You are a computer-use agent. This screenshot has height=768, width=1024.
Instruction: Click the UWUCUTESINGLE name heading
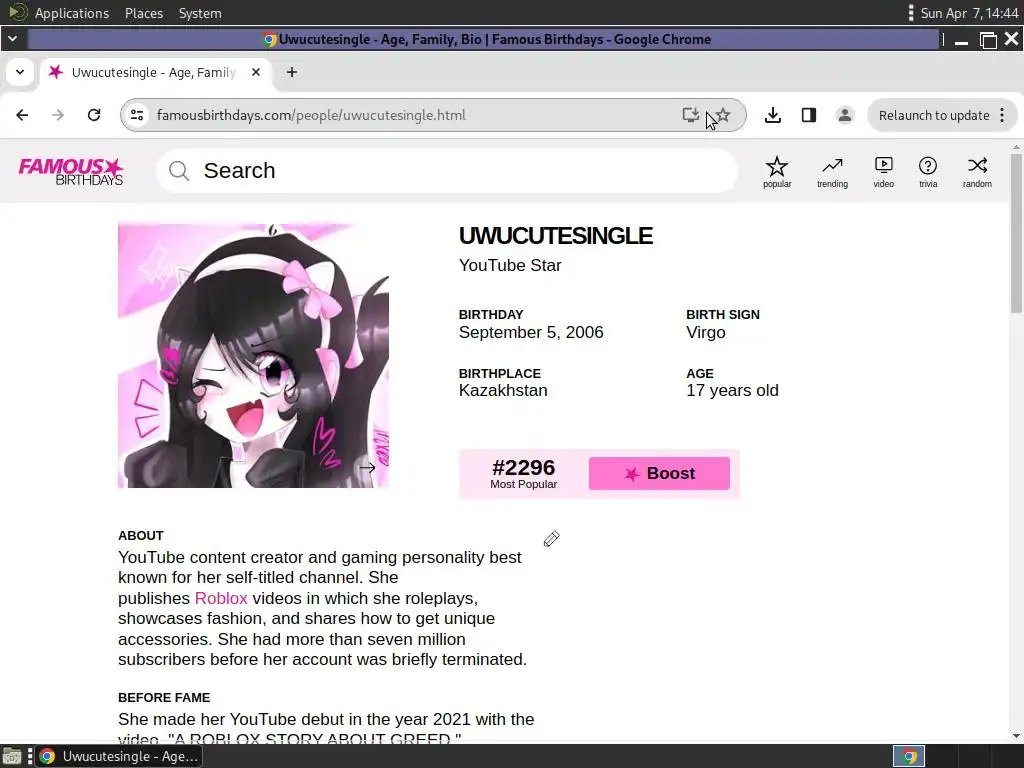tap(556, 236)
